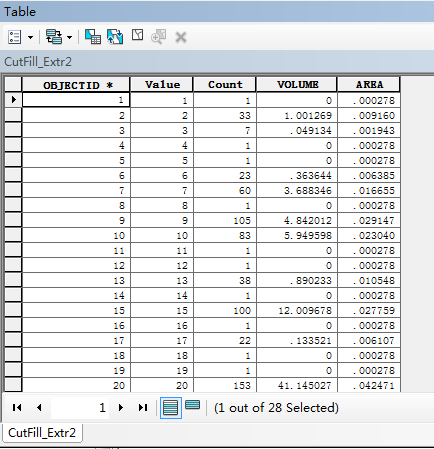Click the Related Tables icon
Screen dimensions: 434x449
click(54, 37)
